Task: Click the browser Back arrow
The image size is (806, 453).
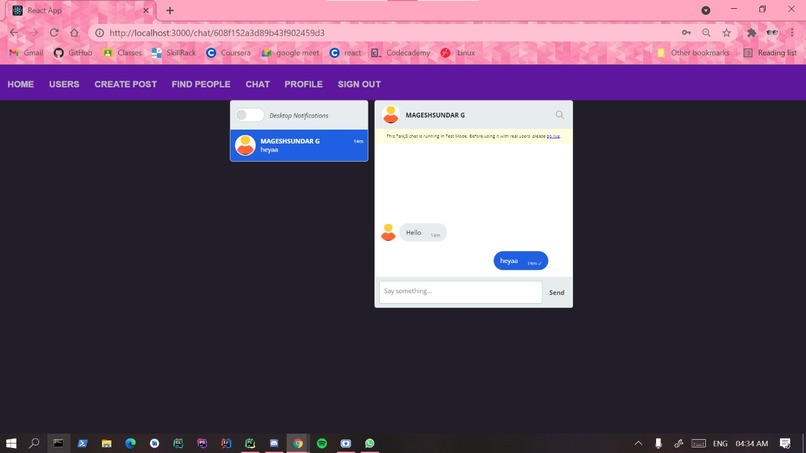Action: pyautogui.click(x=14, y=33)
